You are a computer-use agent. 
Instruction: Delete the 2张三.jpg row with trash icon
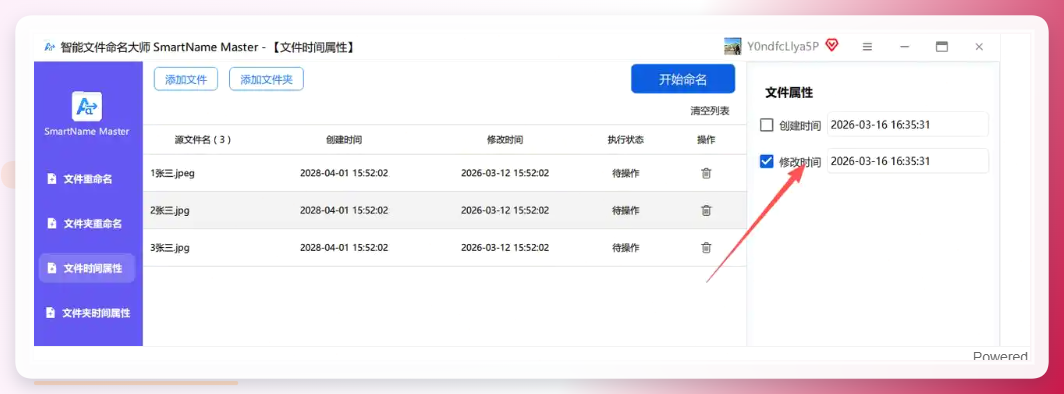[706, 210]
